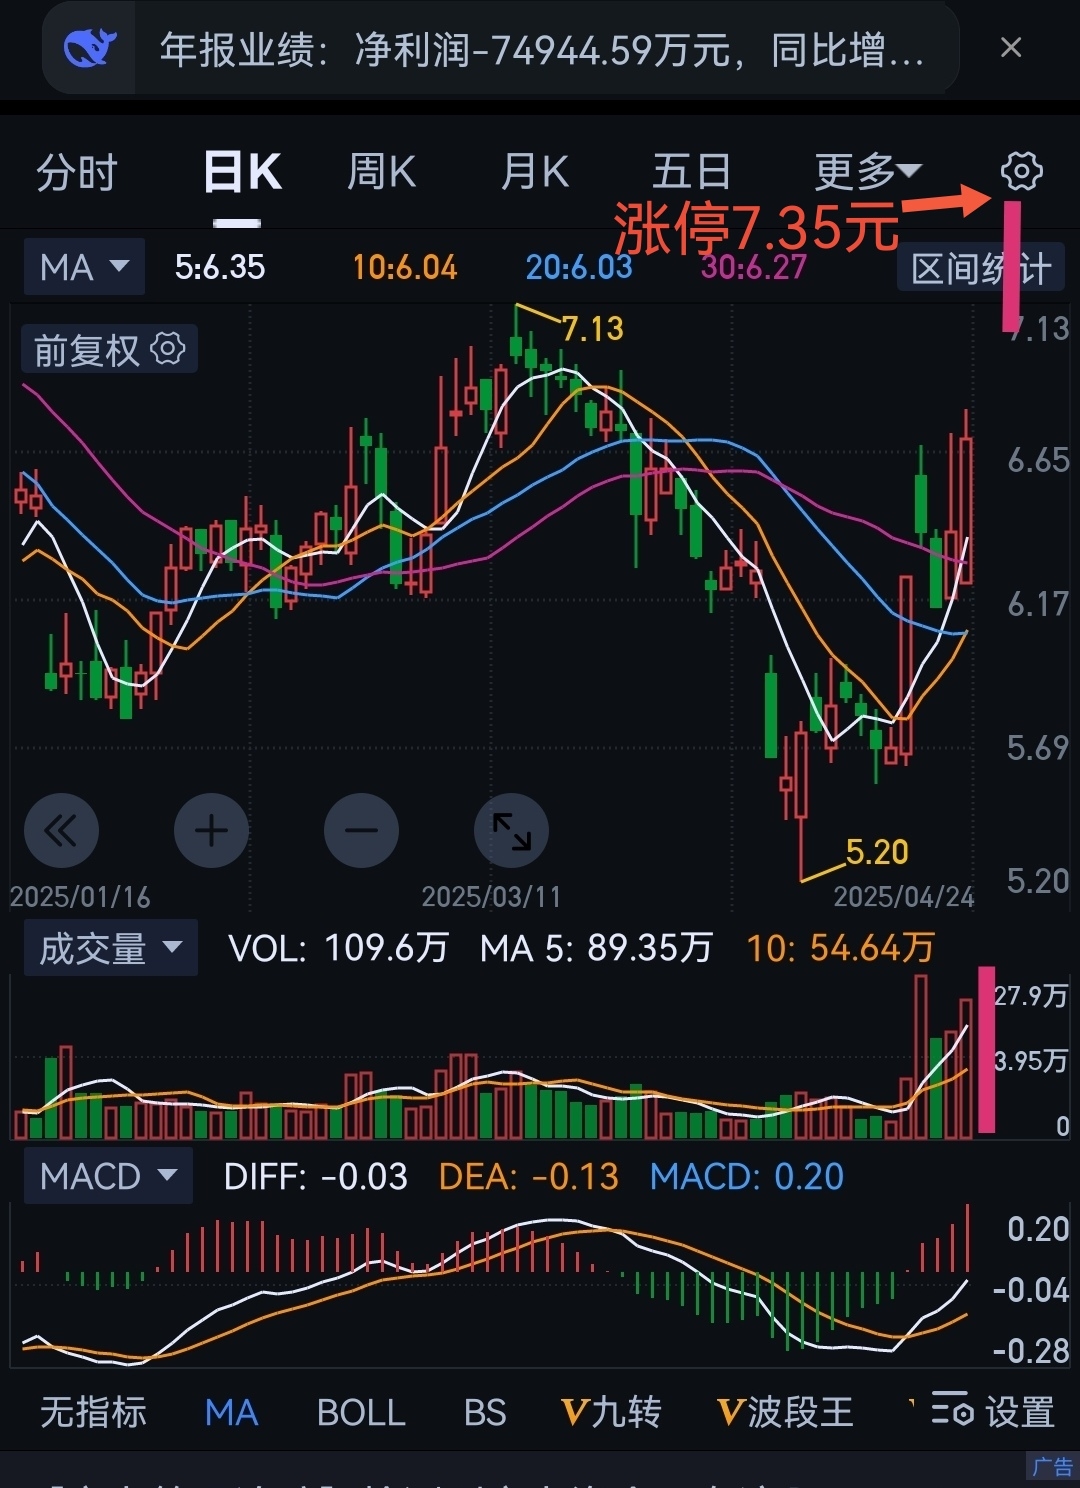The image size is (1080, 1488).
Task: Tap the 5.20 low price label on chart
Action: [877, 852]
